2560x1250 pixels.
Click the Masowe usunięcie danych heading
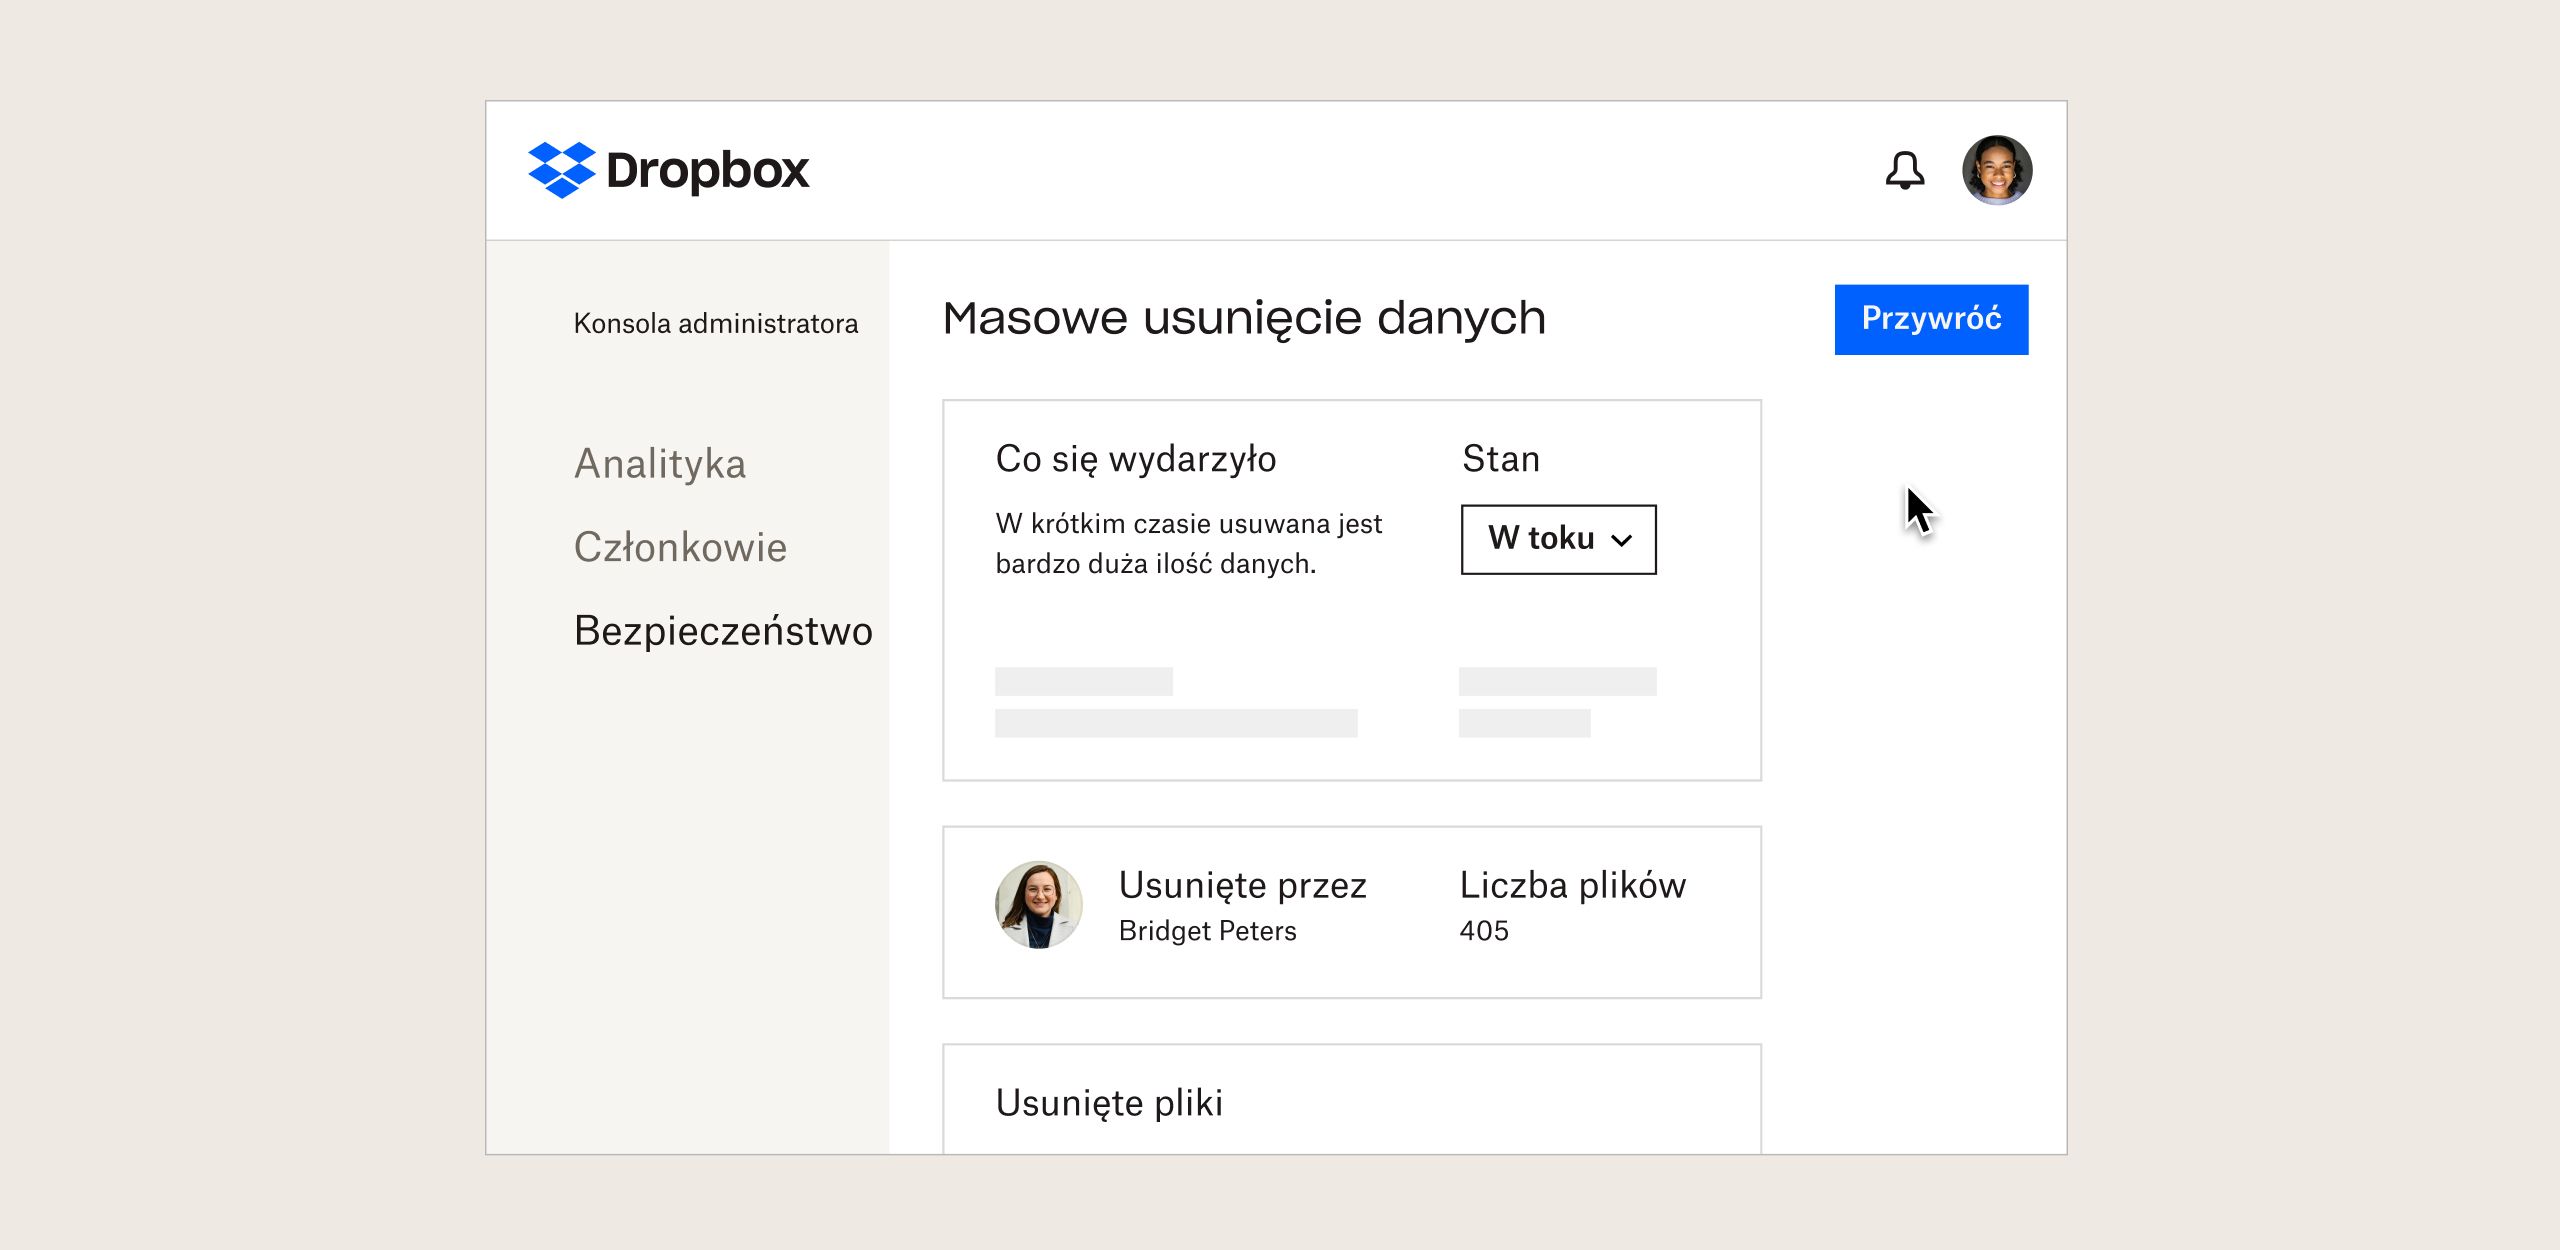(x=1244, y=318)
